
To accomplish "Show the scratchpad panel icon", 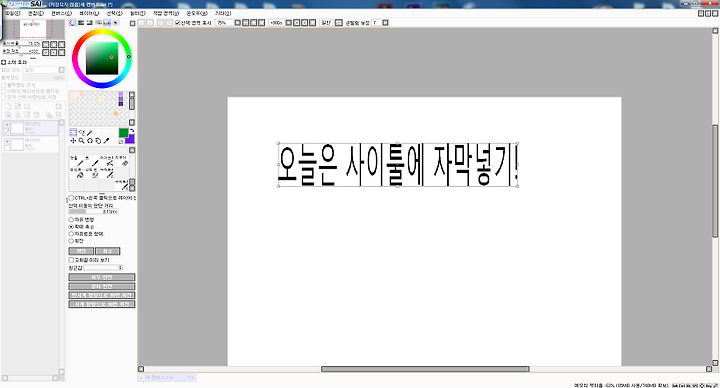I will click(116, 22).
